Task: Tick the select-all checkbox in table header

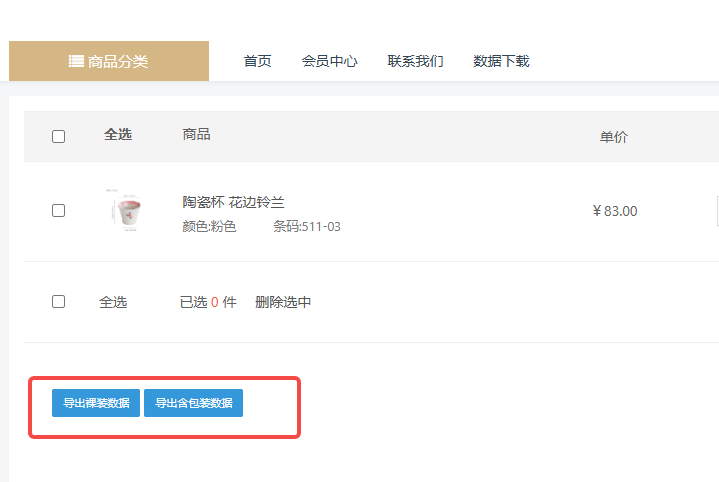Action: click(58, 136)
